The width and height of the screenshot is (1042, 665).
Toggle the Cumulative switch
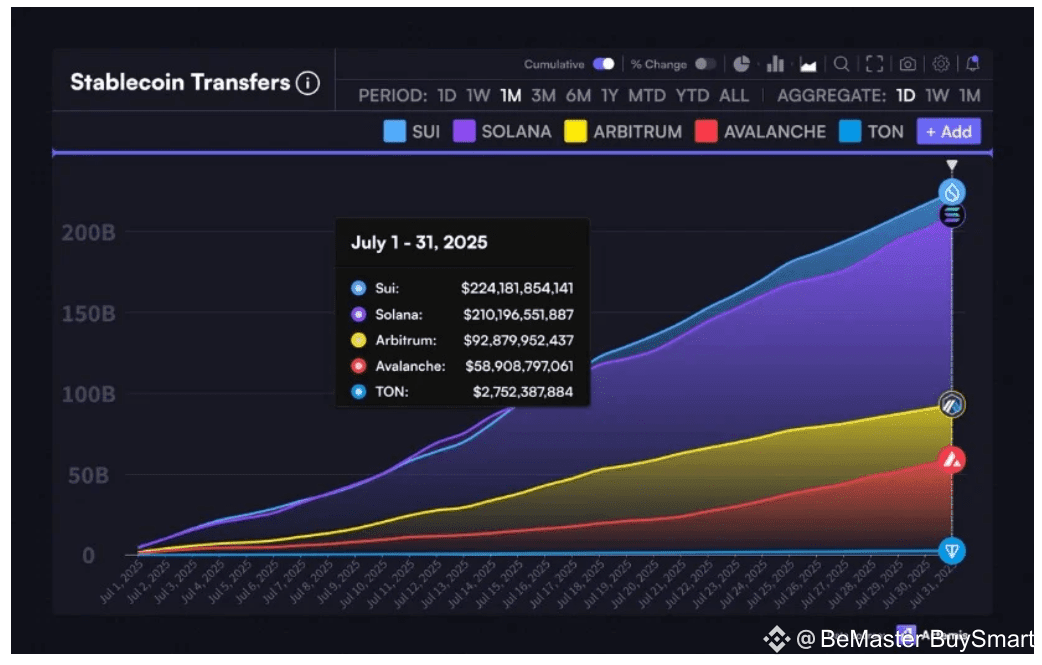pyautogui.click(x=604, y=64)
